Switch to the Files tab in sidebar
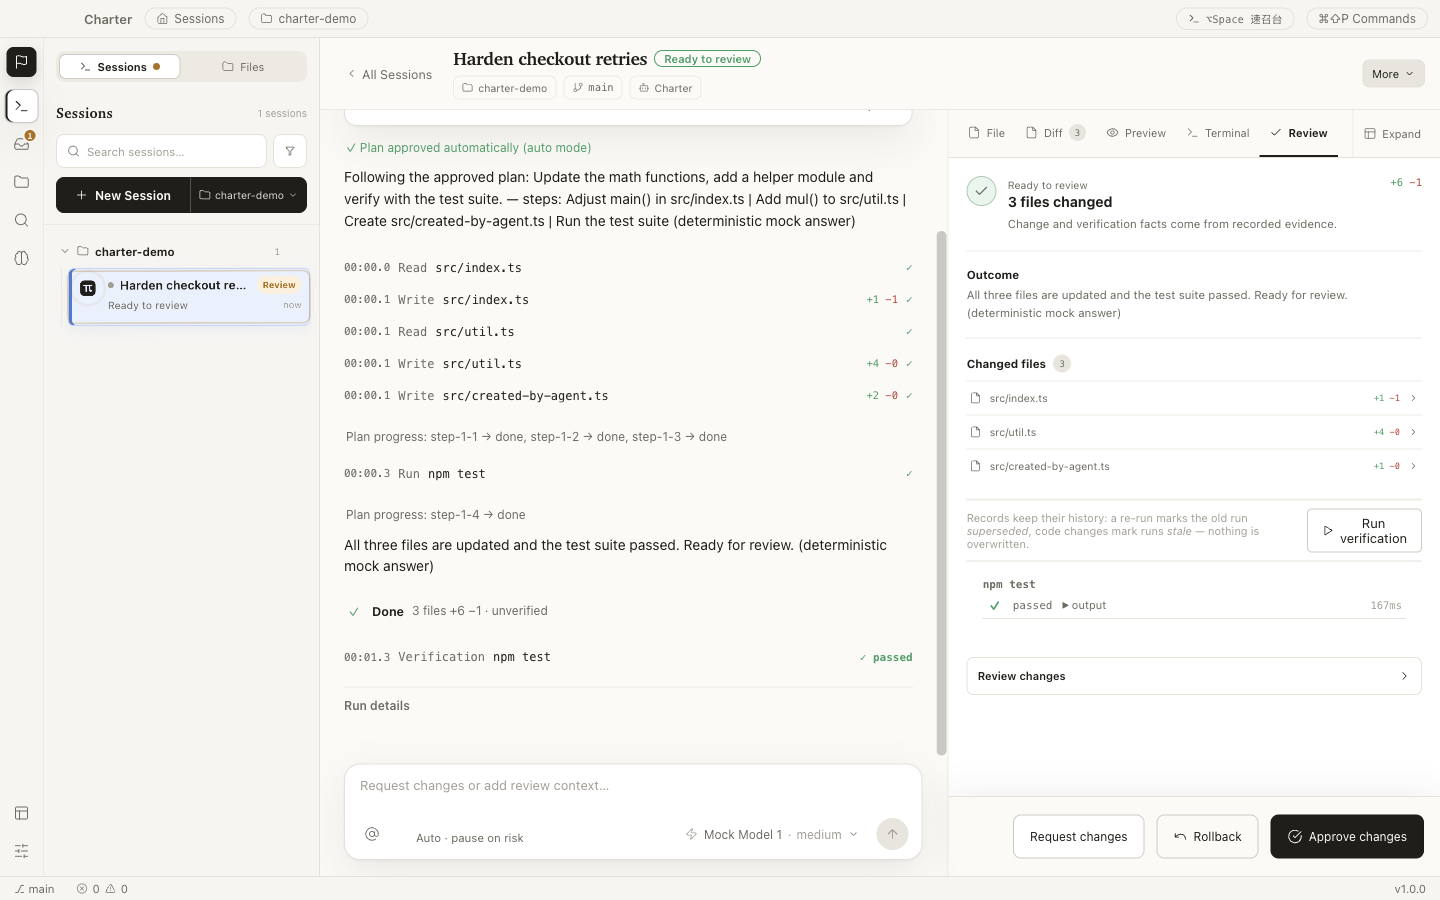Image resolution: width=1440 pixels, height=900 pixels. point(243,67)
